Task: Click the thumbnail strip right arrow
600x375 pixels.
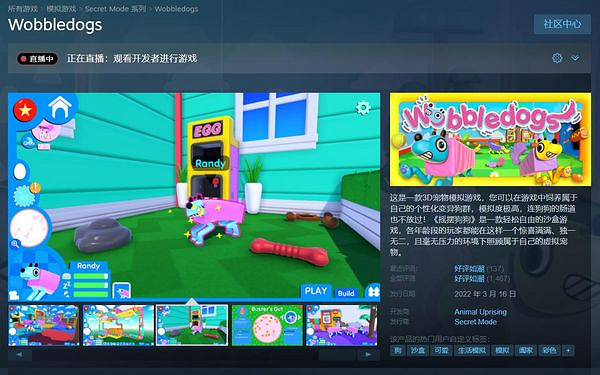Action: 368,355
